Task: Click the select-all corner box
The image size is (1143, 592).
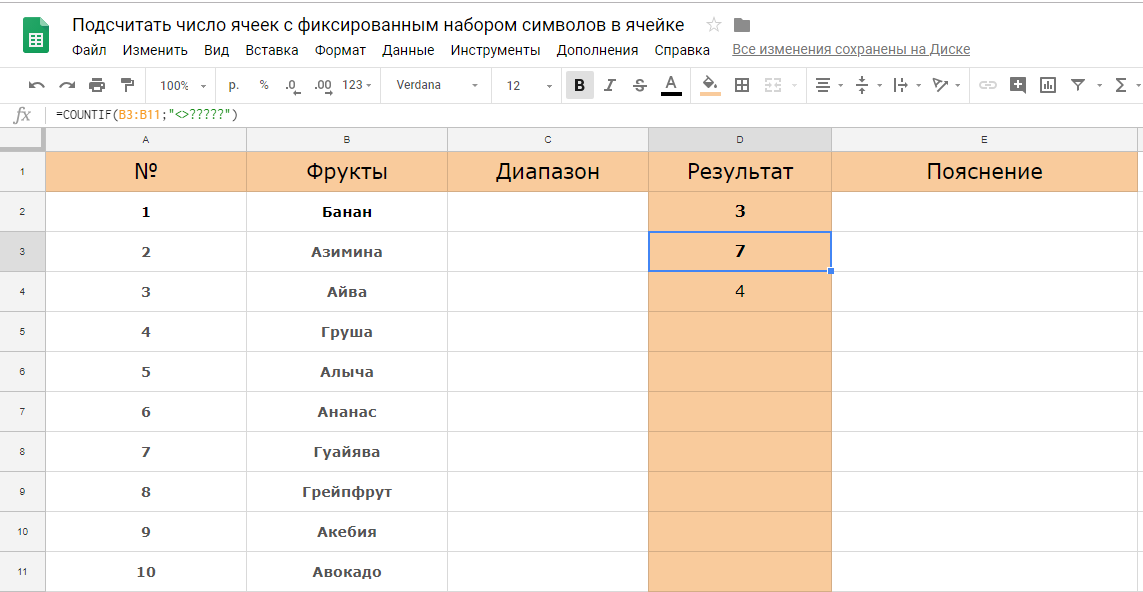Action: (x=23, y=139)
